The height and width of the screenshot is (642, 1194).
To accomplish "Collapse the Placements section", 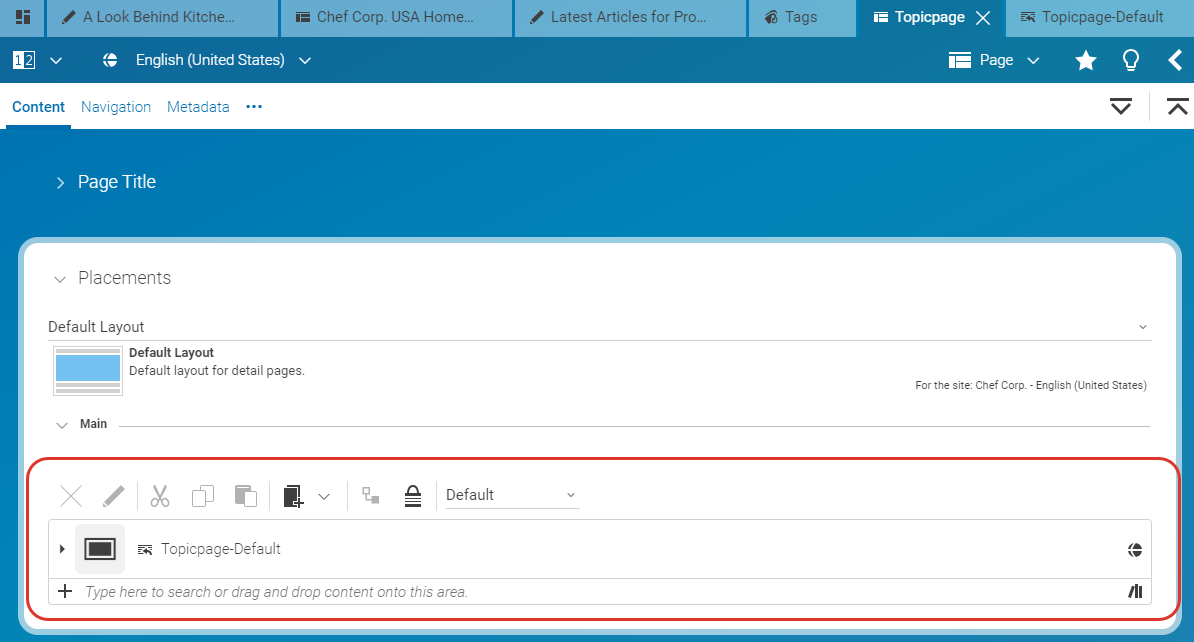I will click(x=60, y=278).
